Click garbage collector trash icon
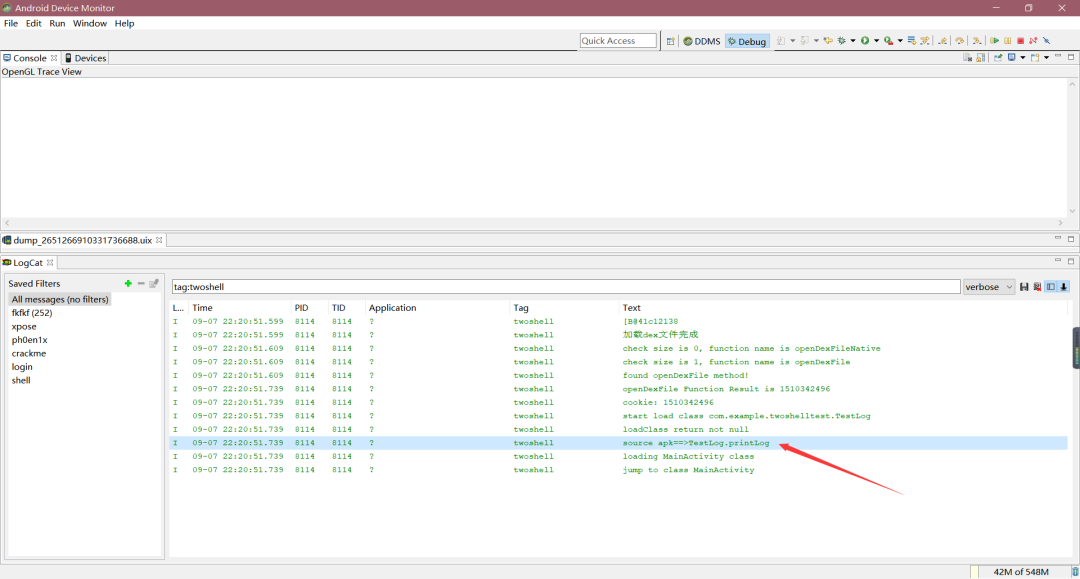 point(1074,571)
